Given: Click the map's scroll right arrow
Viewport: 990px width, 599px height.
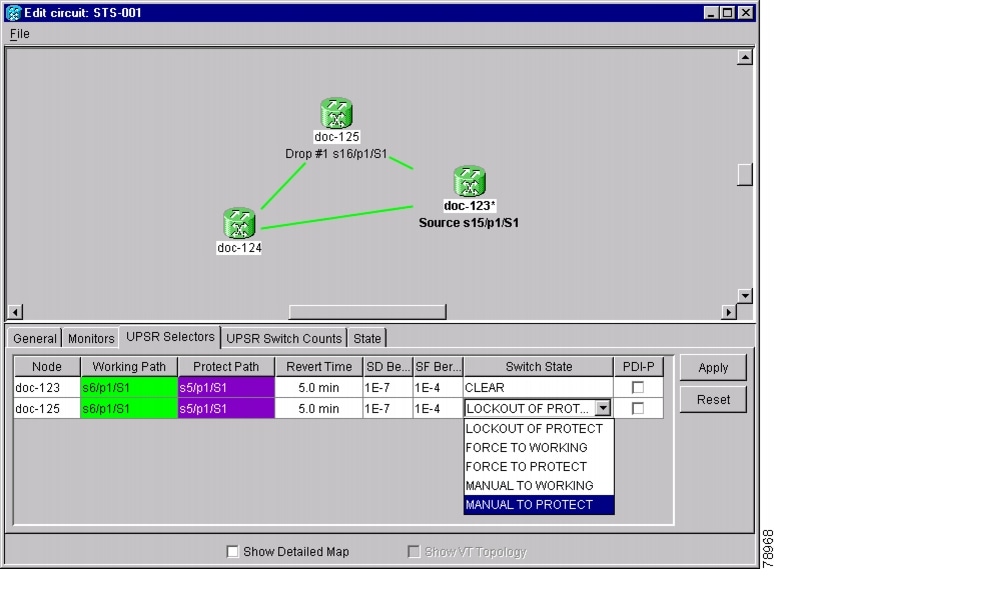Looking at the screenshot, I should pos(729,312).
